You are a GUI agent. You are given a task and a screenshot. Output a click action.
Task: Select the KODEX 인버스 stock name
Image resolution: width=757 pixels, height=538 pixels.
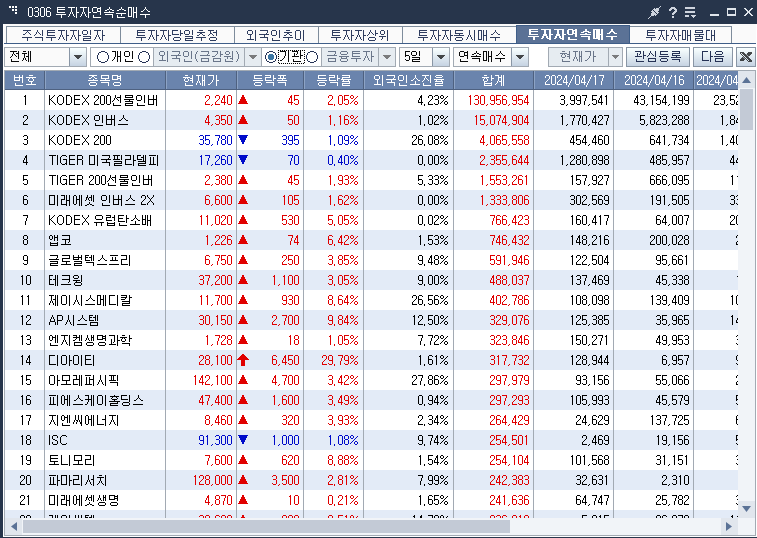(x=88, y=120)
